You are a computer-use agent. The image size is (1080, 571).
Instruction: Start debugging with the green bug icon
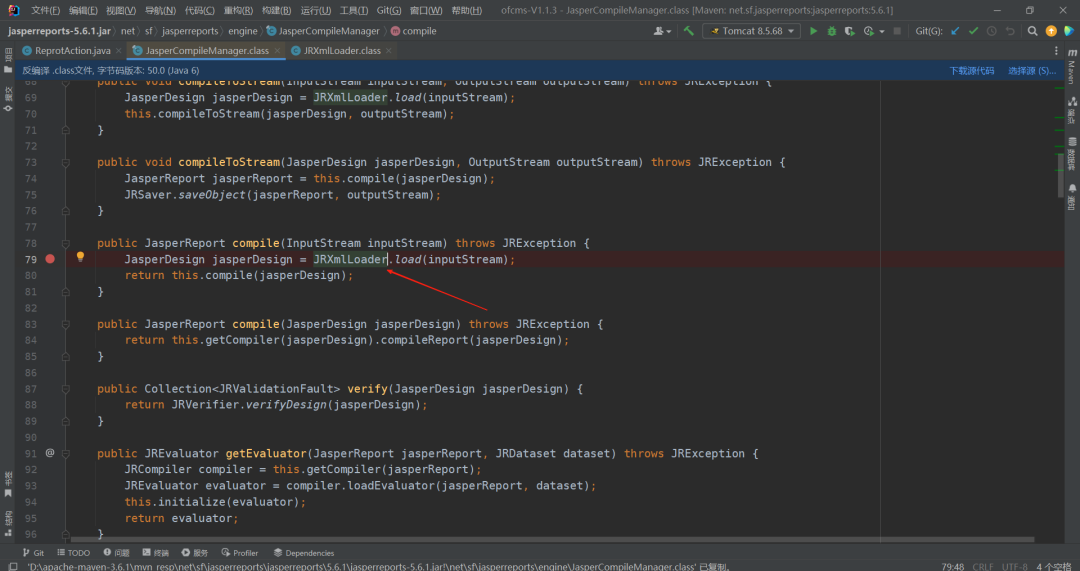pyautogui.click(x=831, y=31)
